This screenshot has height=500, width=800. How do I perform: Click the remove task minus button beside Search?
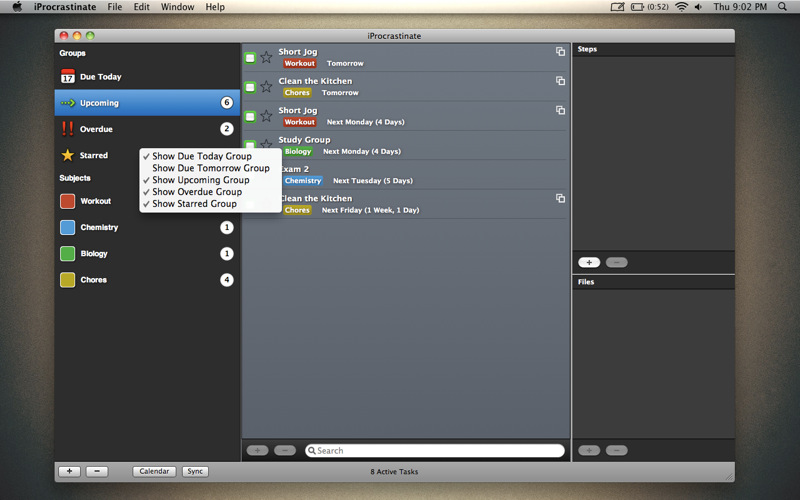pos(285,451)
